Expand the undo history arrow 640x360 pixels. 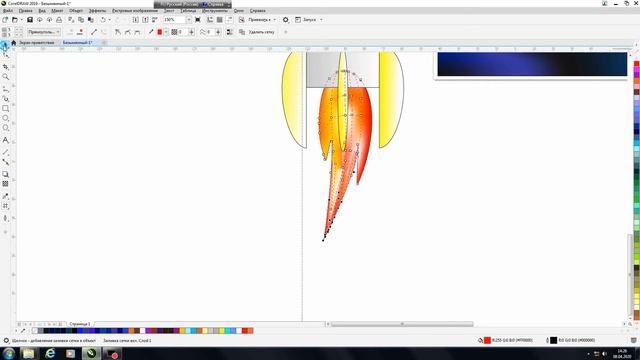tap(109, 20)
